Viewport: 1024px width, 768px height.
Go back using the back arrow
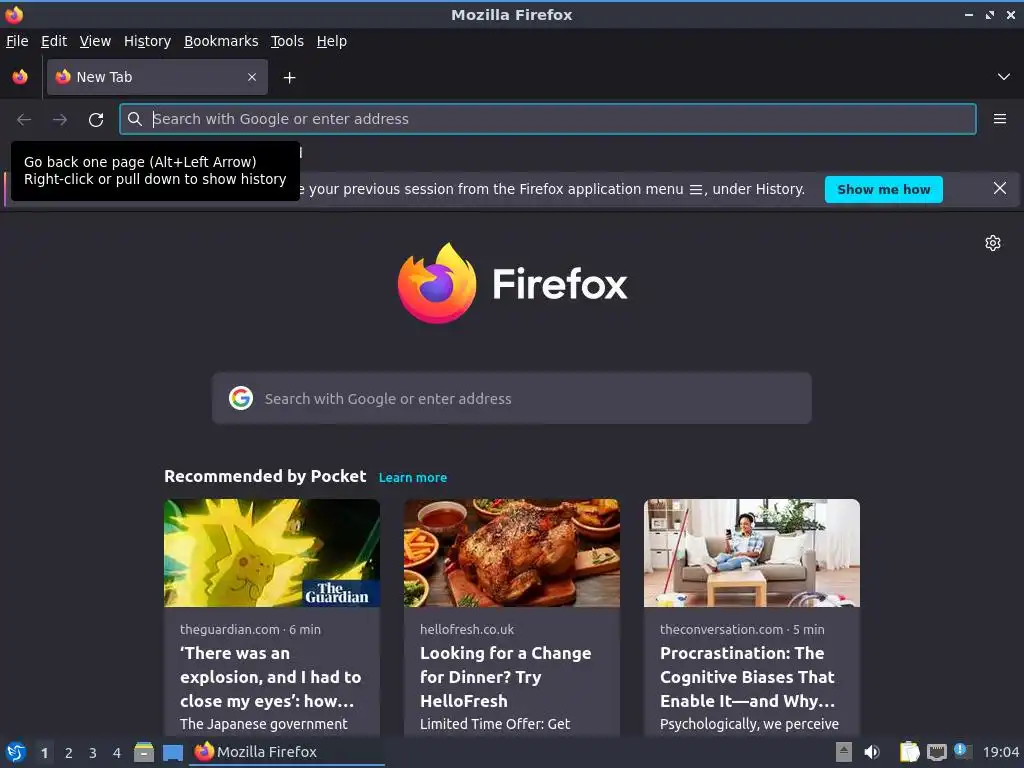24,120
